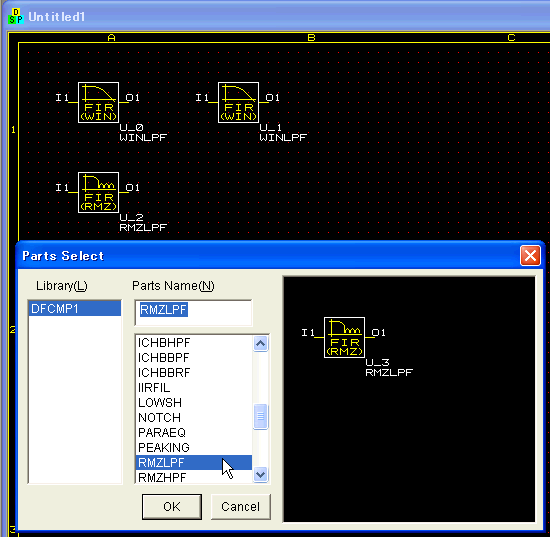Image resolution: width=550 pixels, height=537 pixels.
Task: Confirm part selection with OK
Action: 172,506
